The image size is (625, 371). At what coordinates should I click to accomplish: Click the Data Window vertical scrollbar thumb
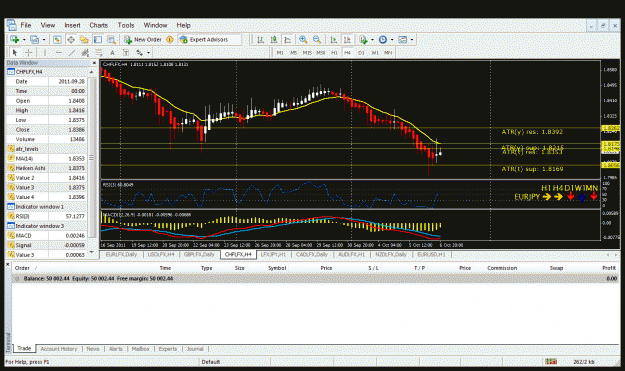[x=92, y=158]
